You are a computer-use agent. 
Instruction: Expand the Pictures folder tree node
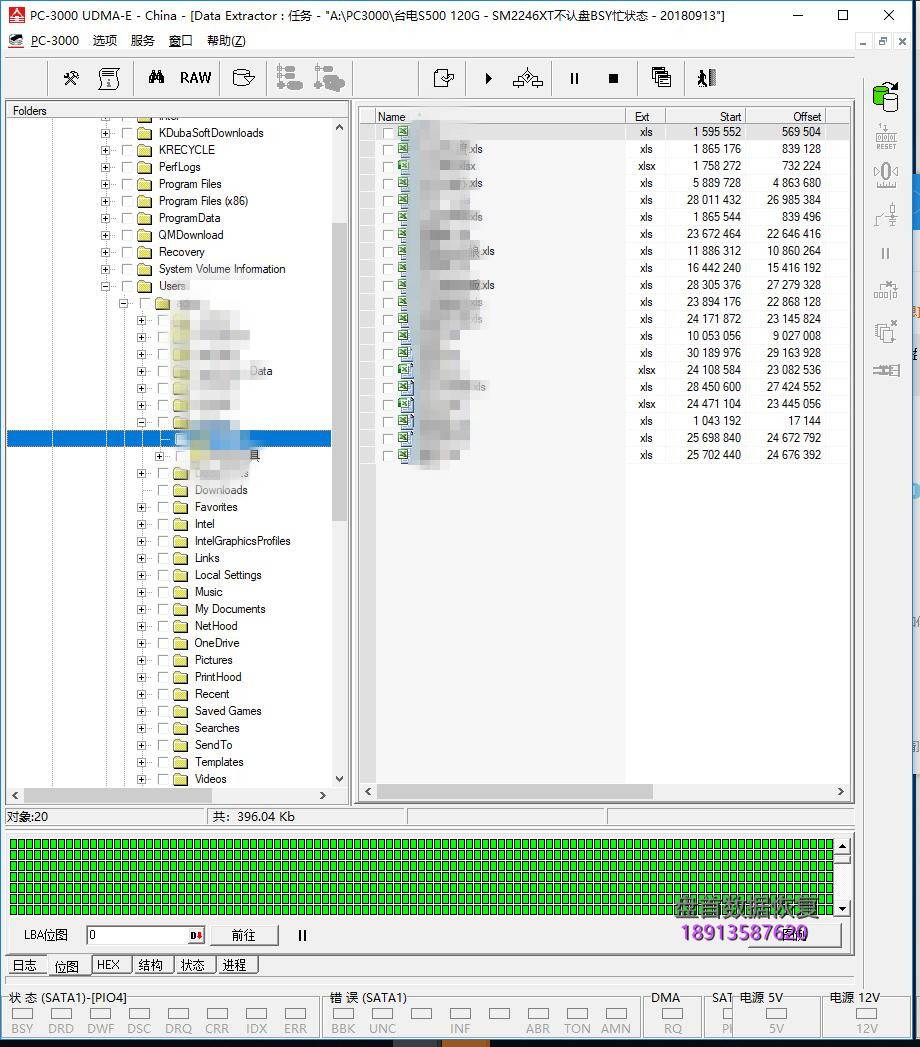tap(141, 660)
